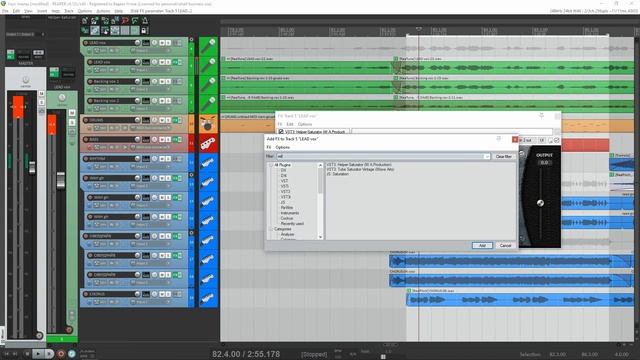Click the microphone icon of the top LEAD vox folder track
The image size is (640, 360).
click(209, 46)
